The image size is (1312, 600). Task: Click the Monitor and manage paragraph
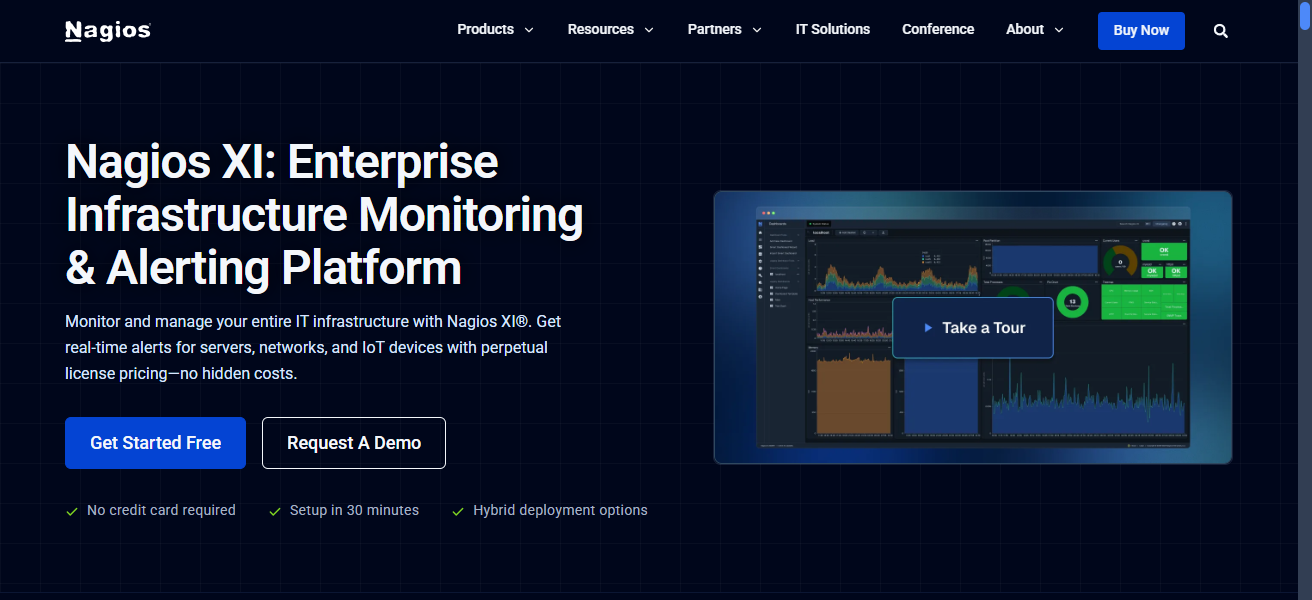click(313, 348)
